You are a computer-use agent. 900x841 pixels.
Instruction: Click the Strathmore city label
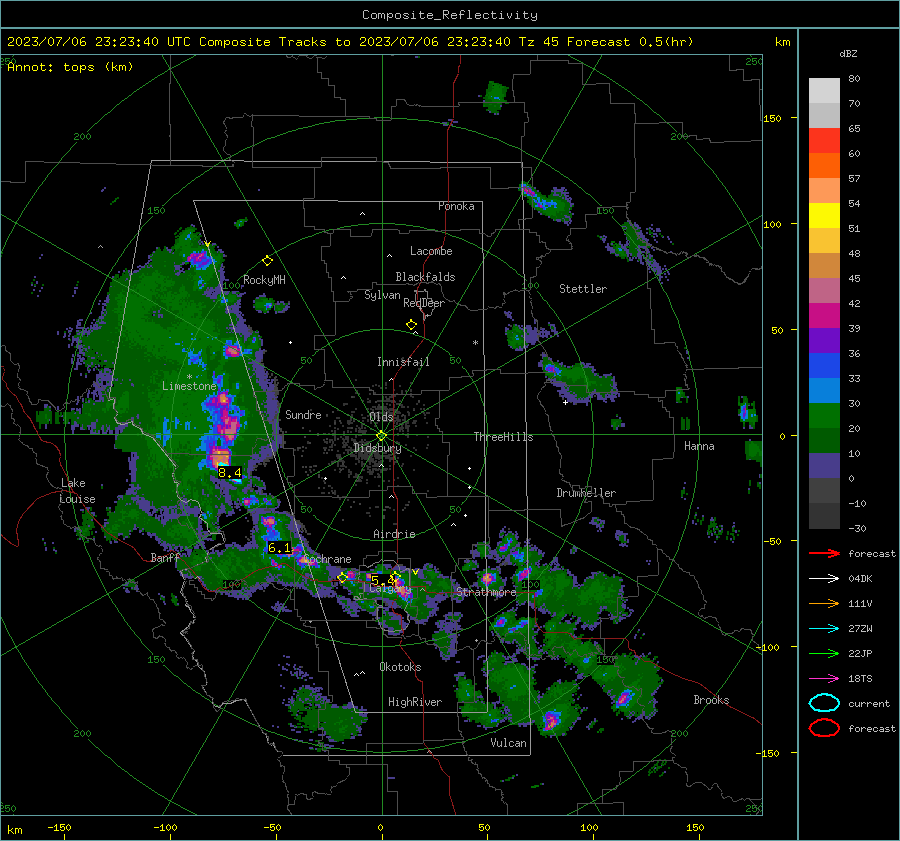pos(486,591)
